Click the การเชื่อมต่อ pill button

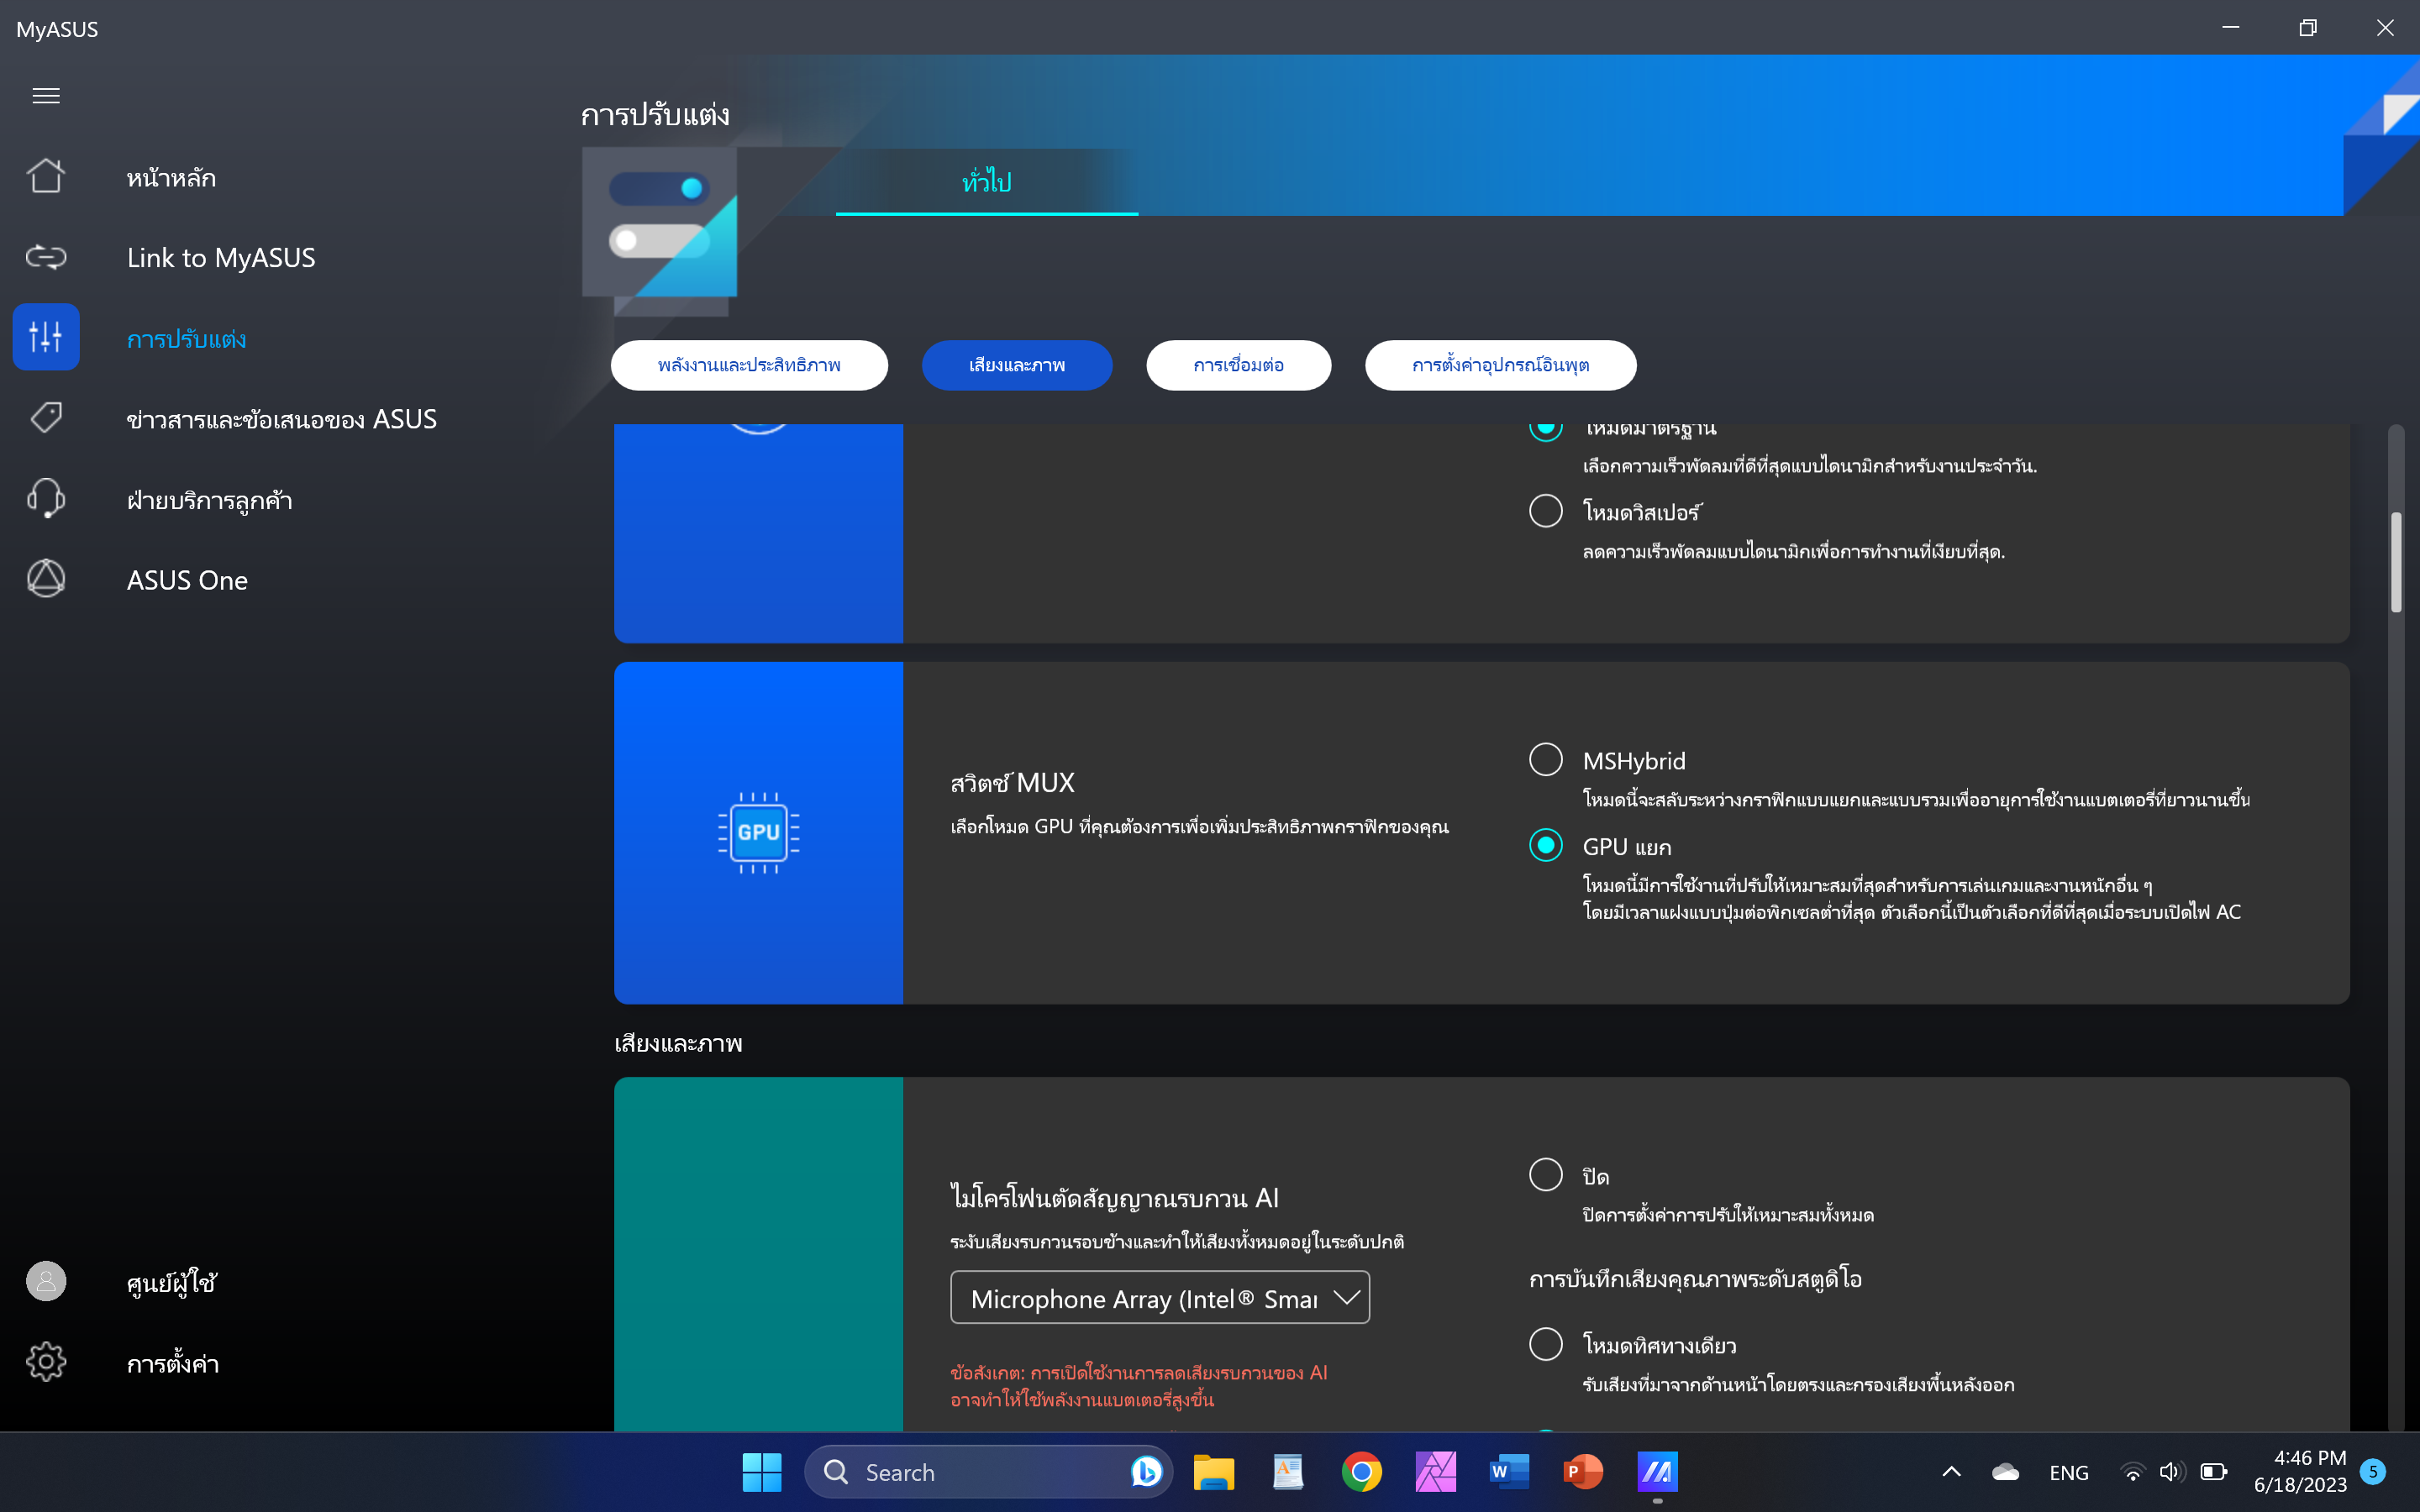coord(1238,365)
